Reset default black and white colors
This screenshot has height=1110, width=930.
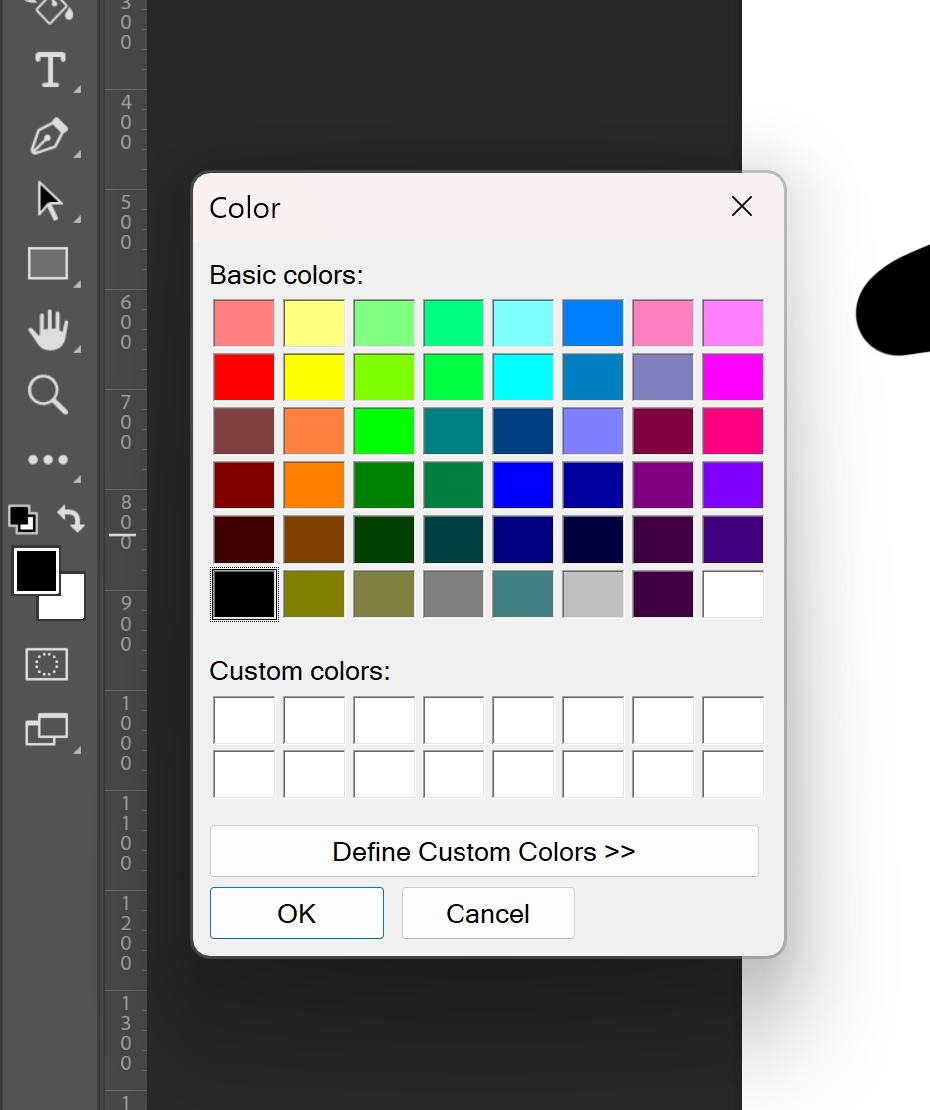(x=23, y=519)
